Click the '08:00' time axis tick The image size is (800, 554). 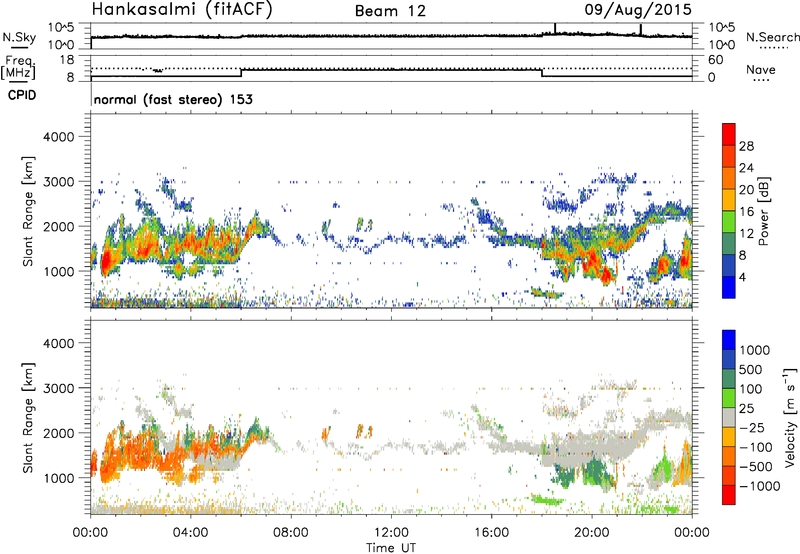pyautogui.click(x=291, y=533)
